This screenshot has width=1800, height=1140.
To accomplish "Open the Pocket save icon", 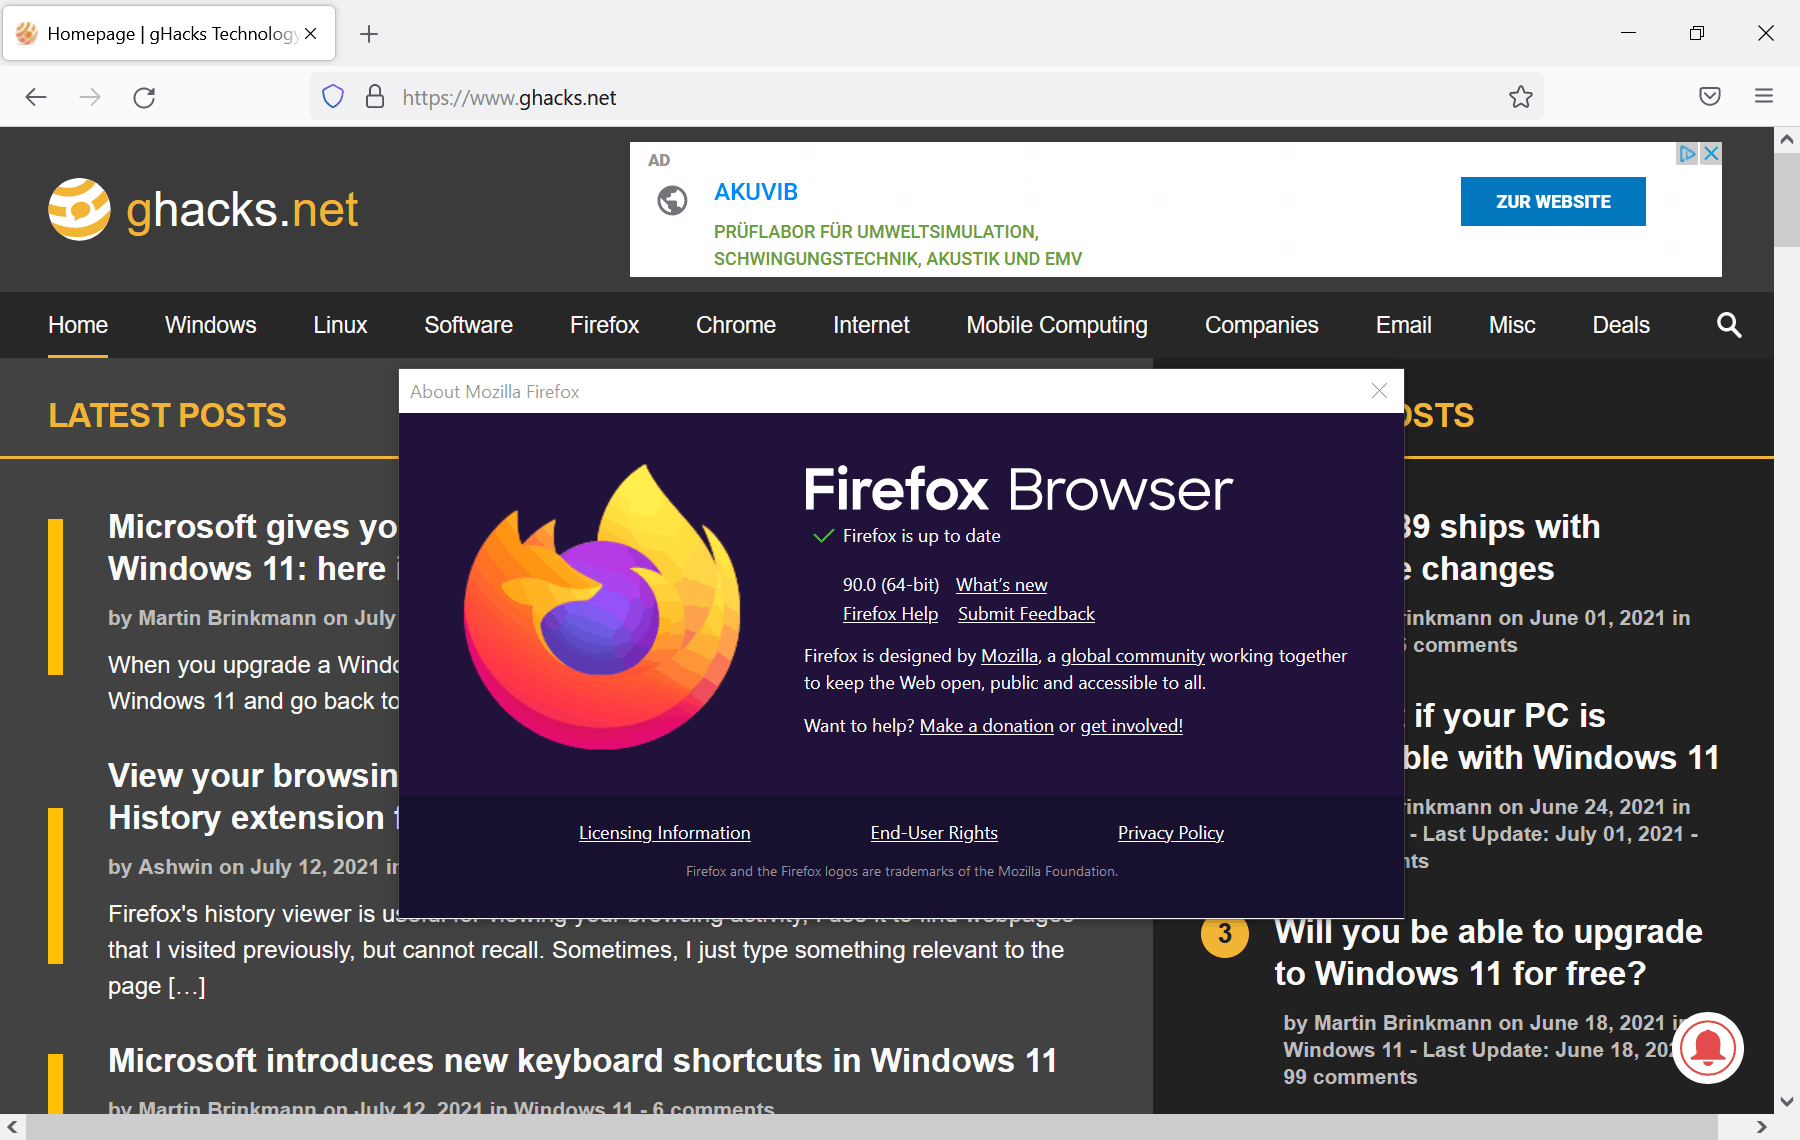I will pyautogui.click(x=1710, y=97).
